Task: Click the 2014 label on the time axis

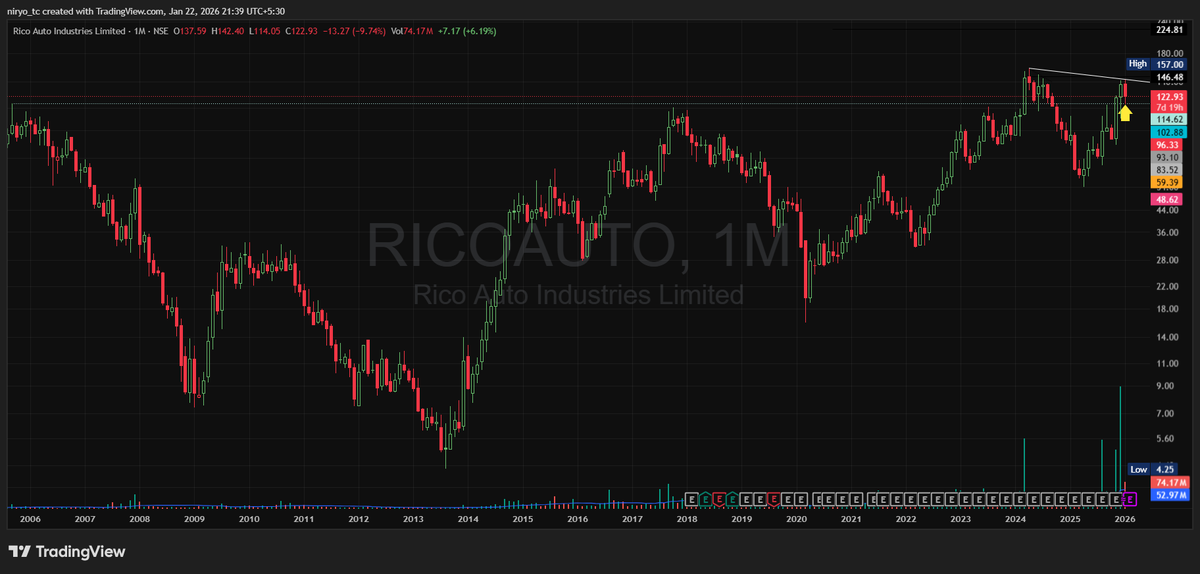Action: tap(468, 519)
